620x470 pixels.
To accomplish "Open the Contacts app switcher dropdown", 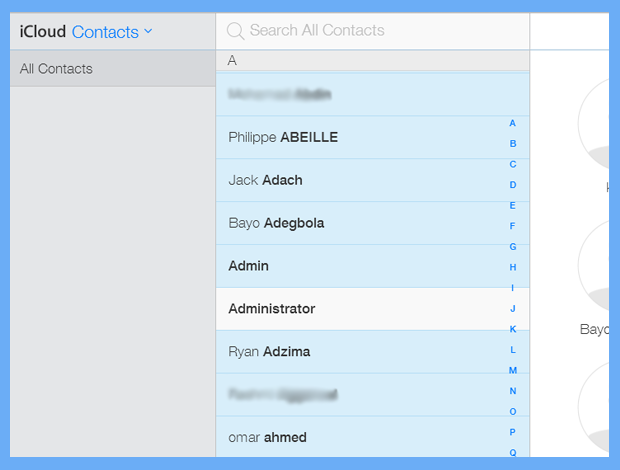I will (112, 32).
